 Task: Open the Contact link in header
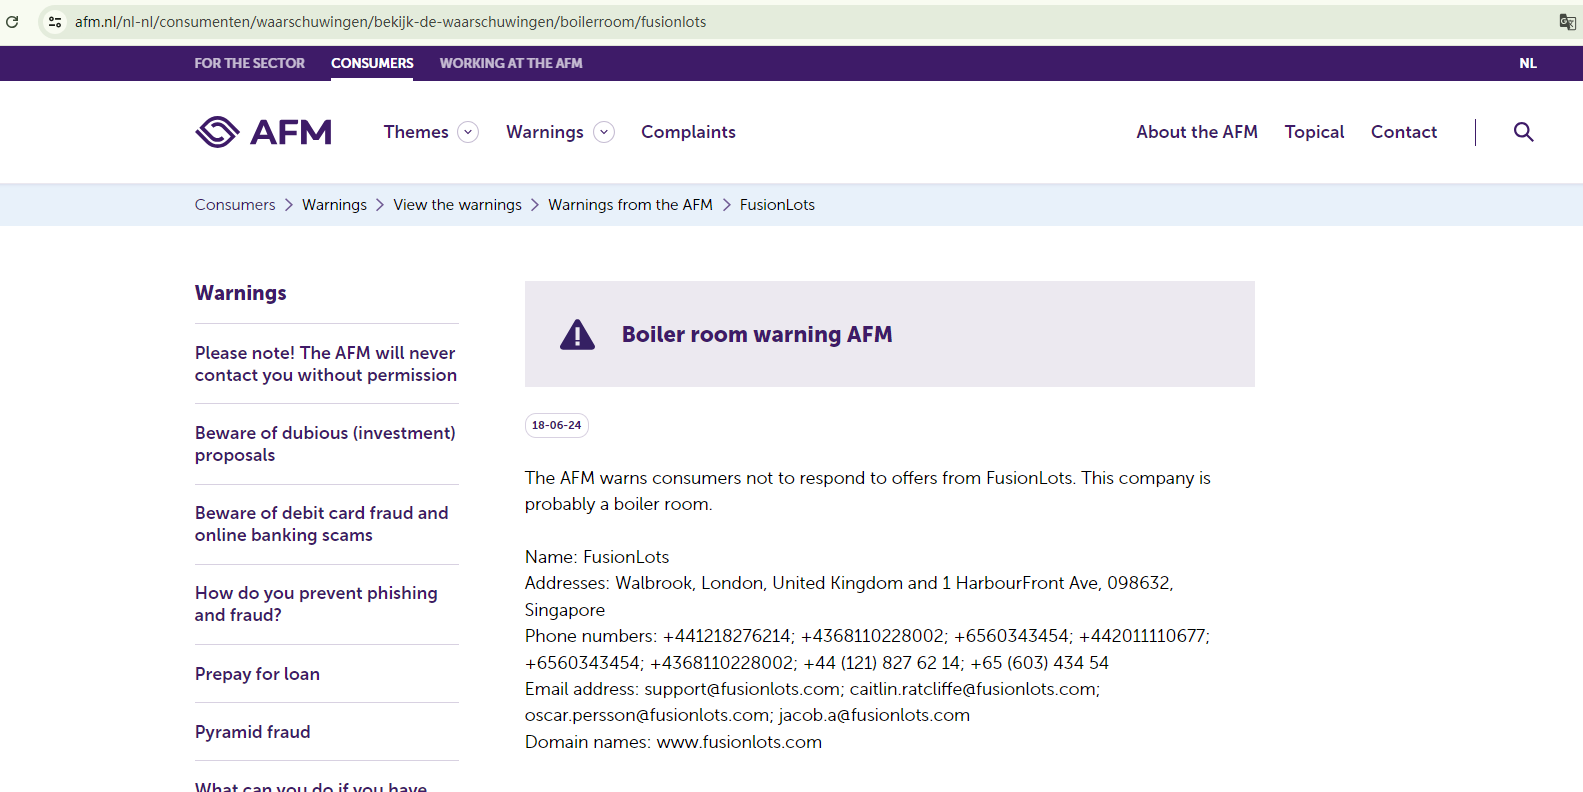pyautogui.click(x=1403, y=132)
